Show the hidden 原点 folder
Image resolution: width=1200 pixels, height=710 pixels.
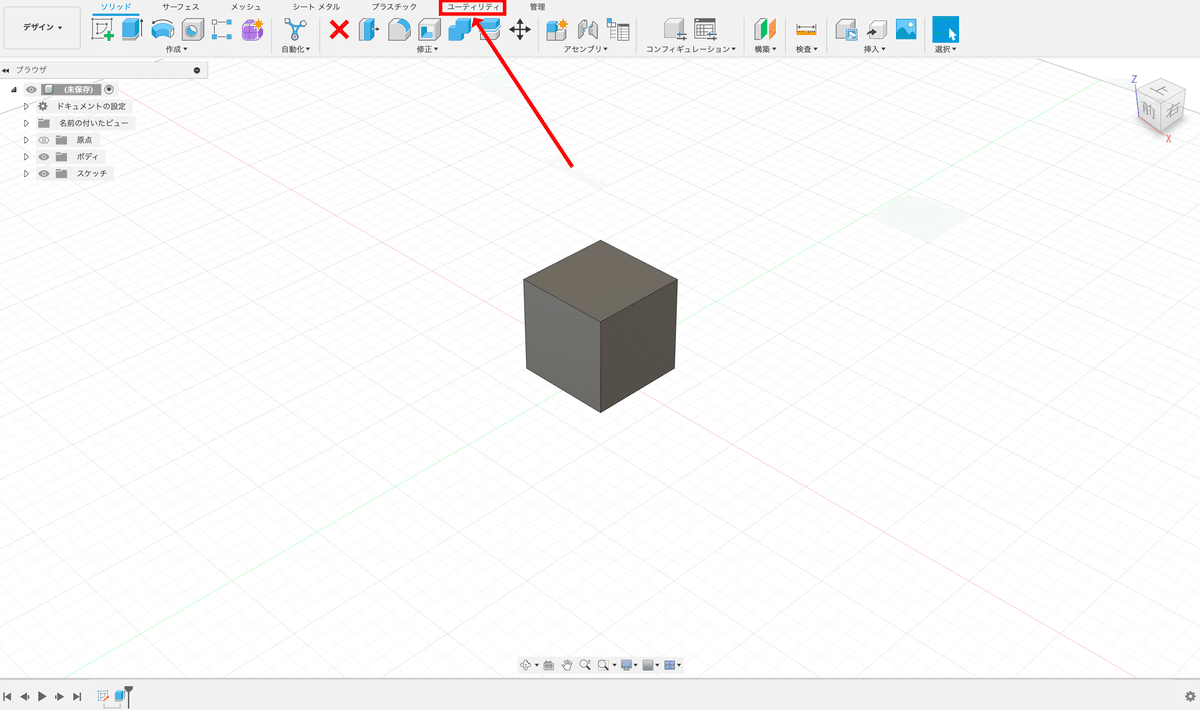coord(44,140)
